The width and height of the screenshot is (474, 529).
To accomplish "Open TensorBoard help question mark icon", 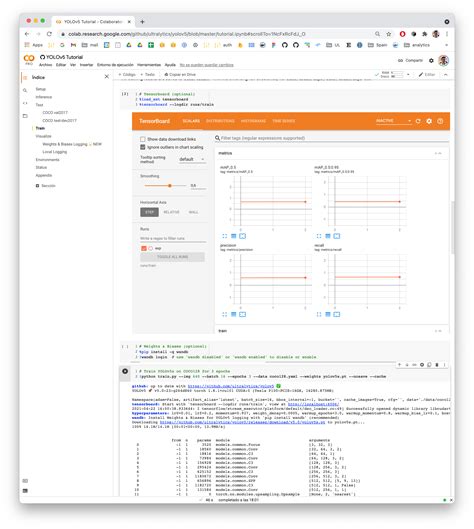I will [440, 121].
